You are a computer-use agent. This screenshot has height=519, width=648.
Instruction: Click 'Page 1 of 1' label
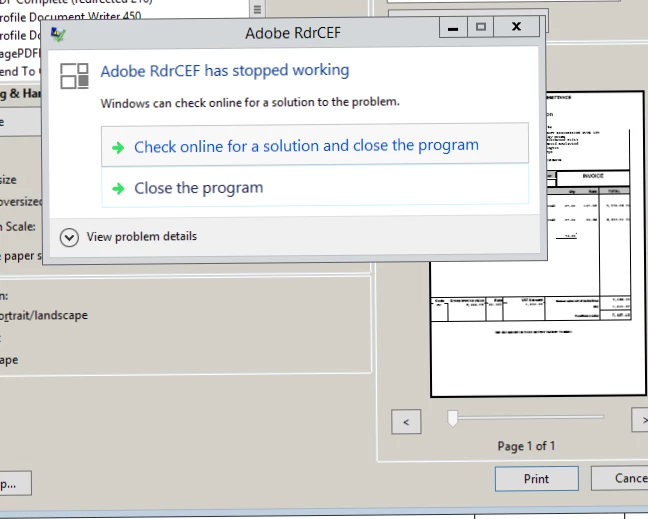(x=526, y=446)
